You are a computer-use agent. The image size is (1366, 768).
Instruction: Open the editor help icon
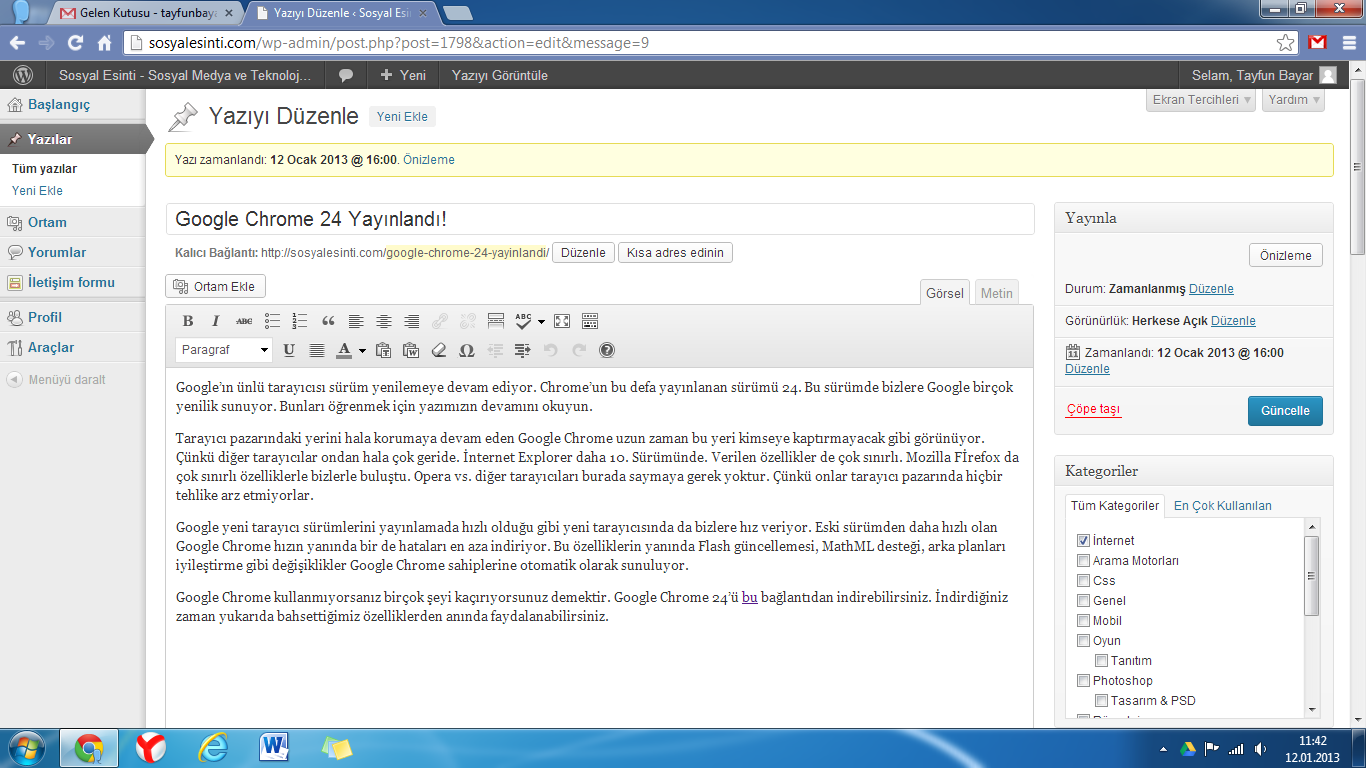(607, 350)
